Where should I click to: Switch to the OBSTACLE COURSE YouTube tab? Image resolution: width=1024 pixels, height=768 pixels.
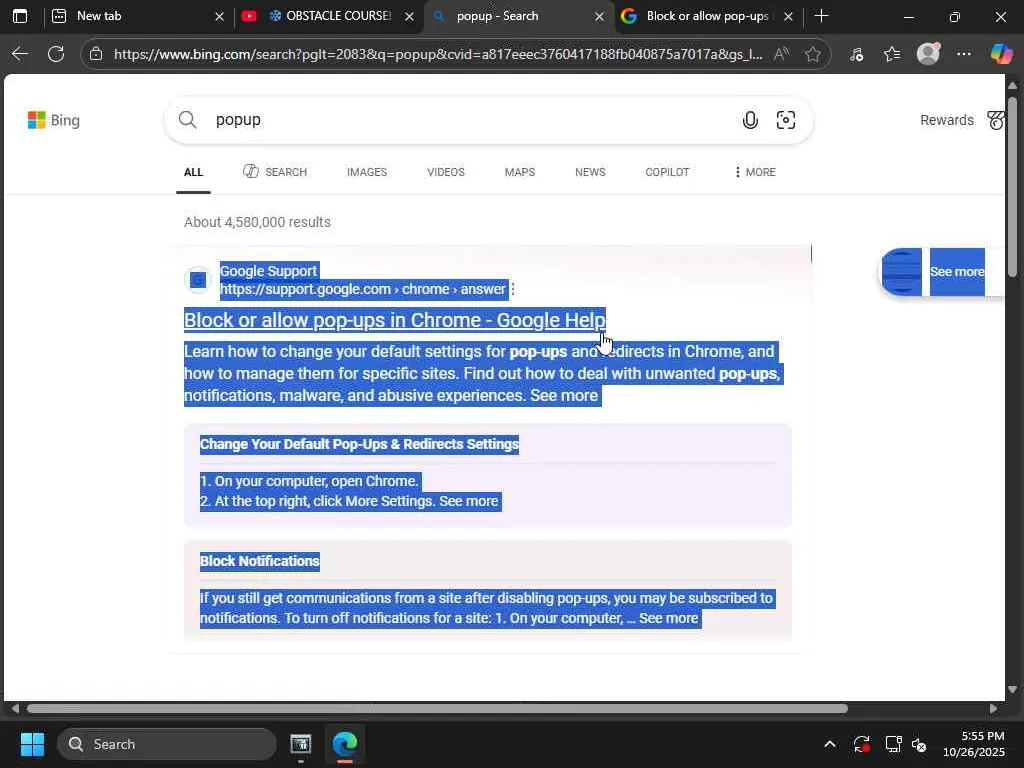[328, 16]
